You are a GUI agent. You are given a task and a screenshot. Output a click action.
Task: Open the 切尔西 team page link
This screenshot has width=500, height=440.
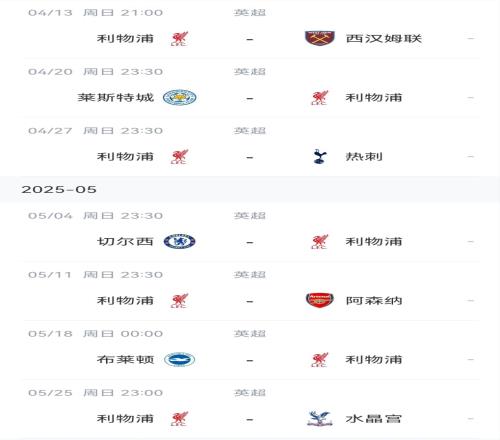tap(125, 241)
